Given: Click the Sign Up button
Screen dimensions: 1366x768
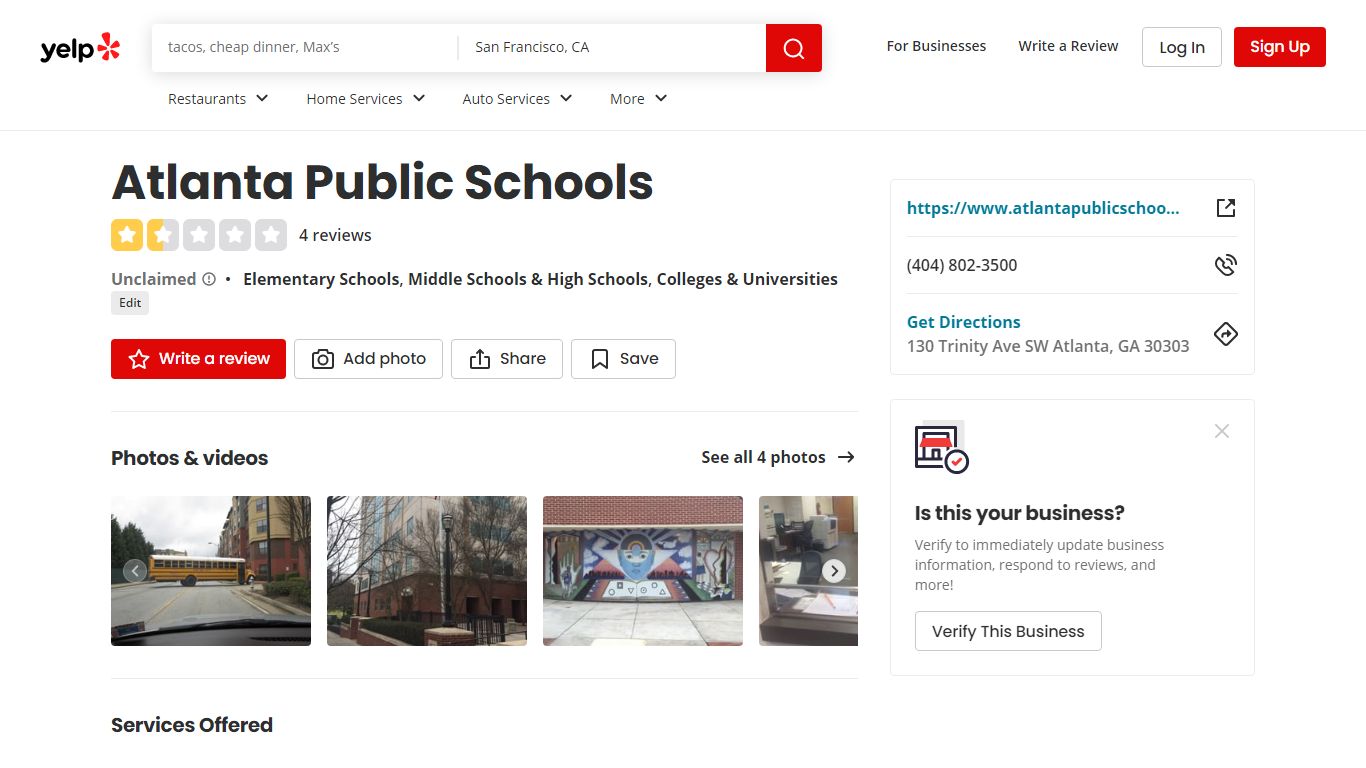Looking at the screenshot, I should [x=1280, y=47].
